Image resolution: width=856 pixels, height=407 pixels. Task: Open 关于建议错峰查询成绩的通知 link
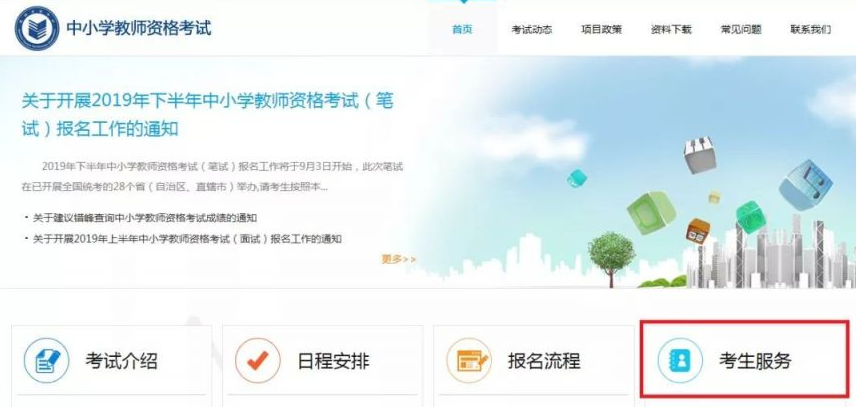click(x=145, y=218)
